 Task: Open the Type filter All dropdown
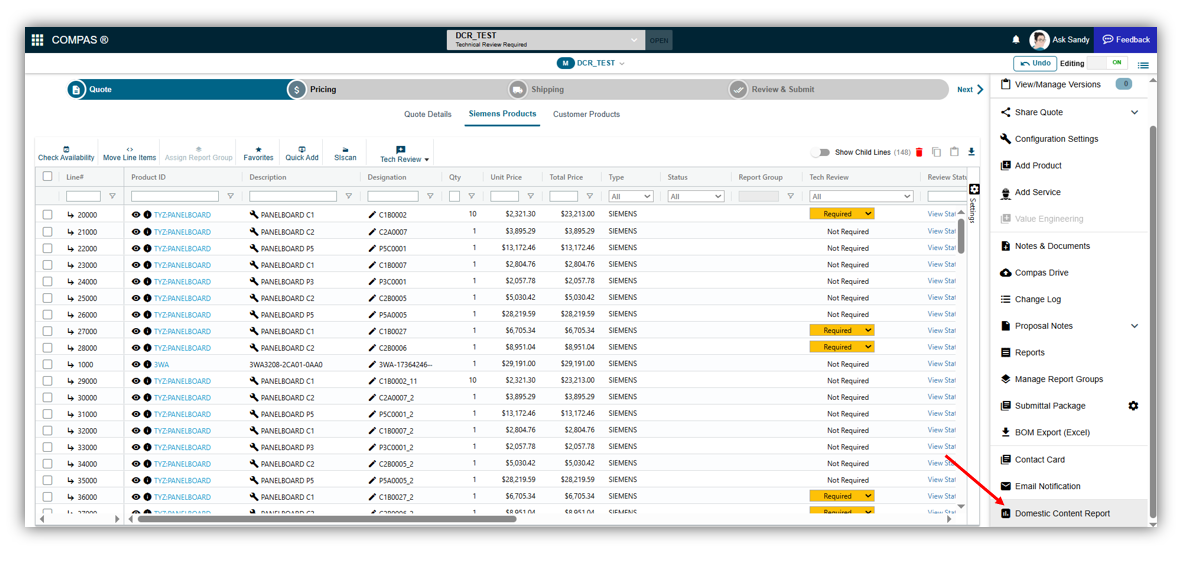tap(631, 196)
